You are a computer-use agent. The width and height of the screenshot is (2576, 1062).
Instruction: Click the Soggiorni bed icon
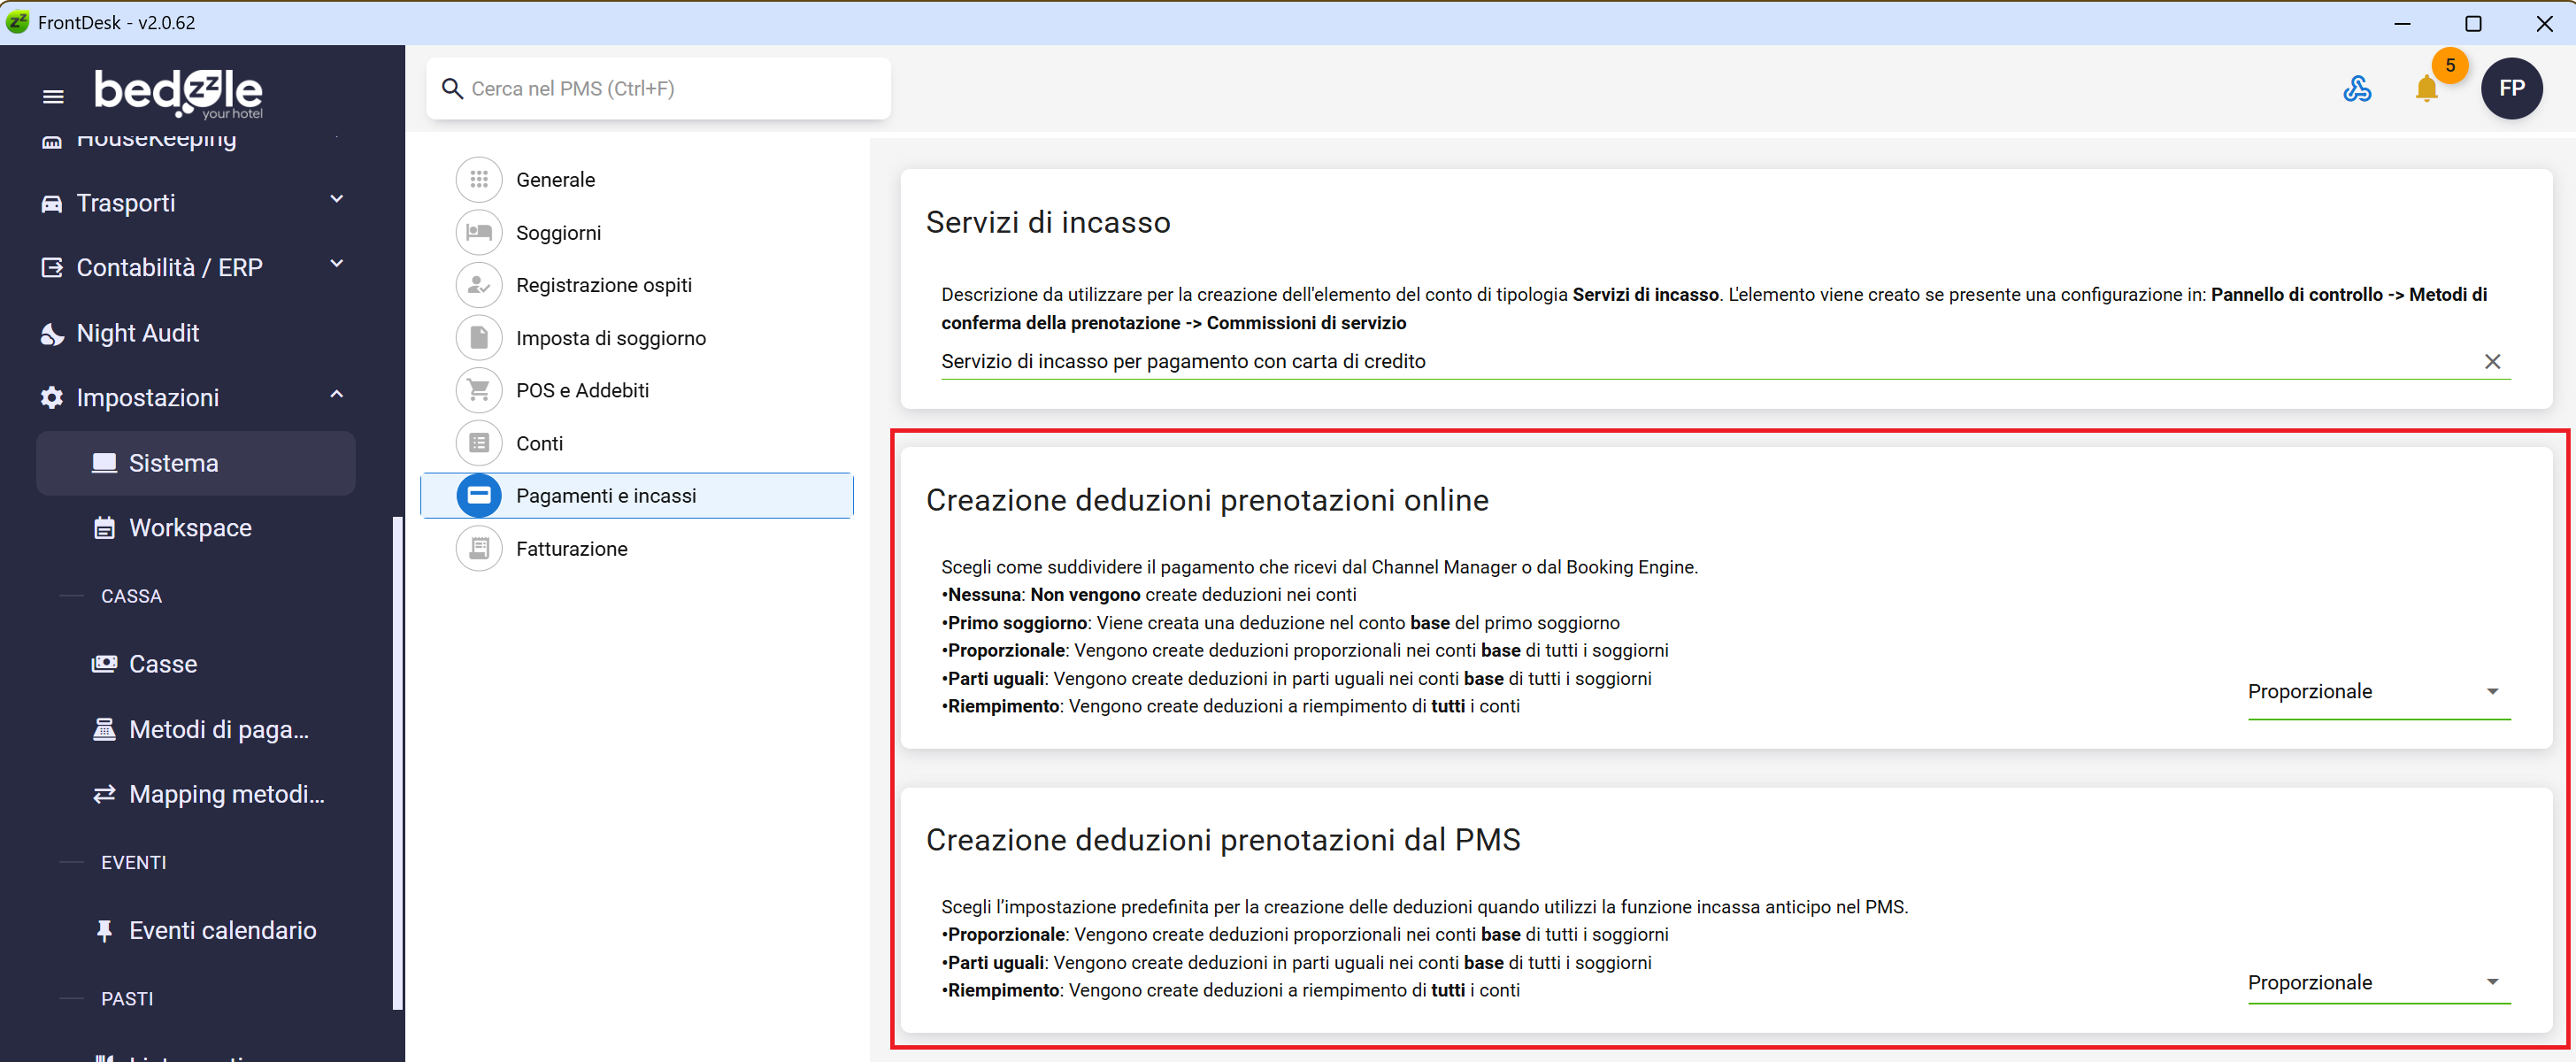[x=479, y=233]
